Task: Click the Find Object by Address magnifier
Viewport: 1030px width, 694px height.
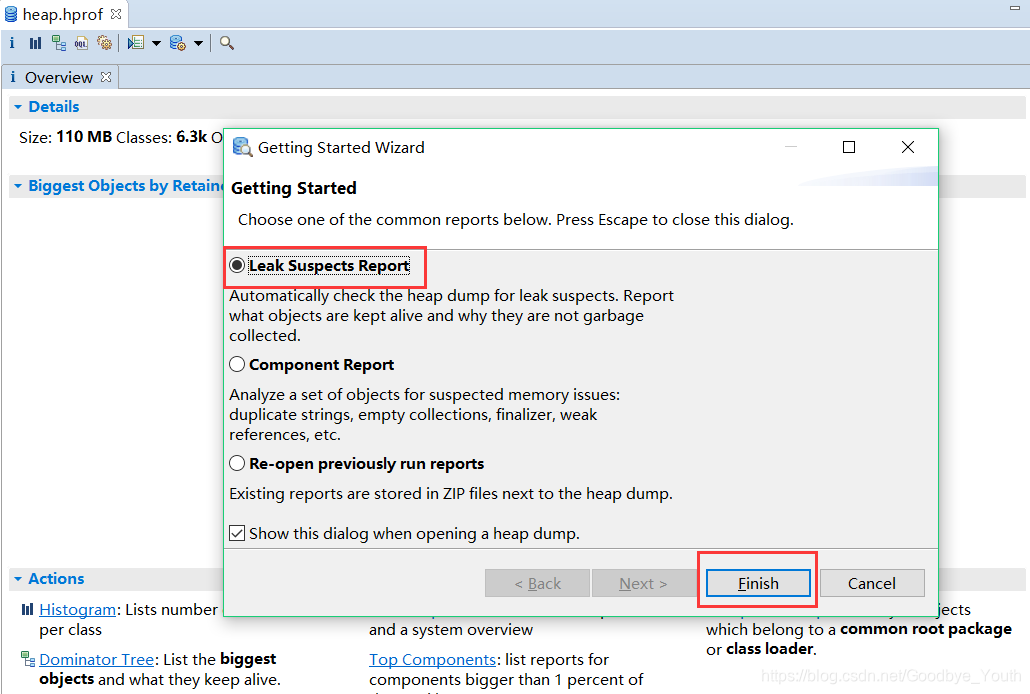Action: (x=227, y=43)
